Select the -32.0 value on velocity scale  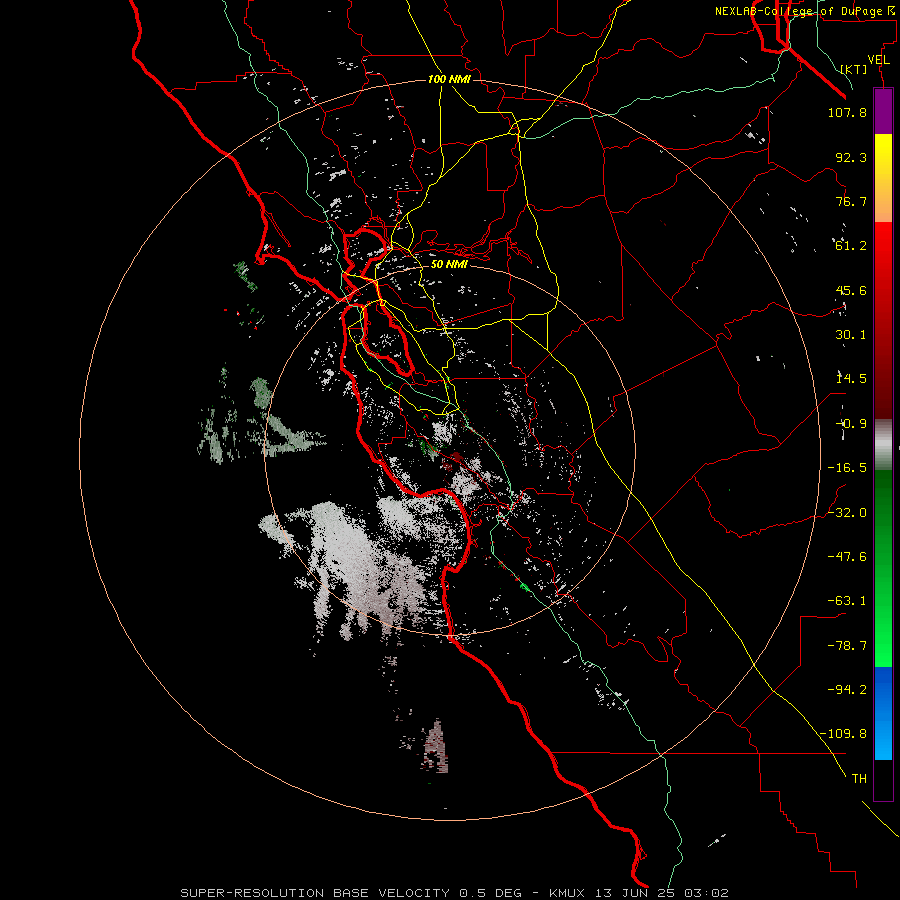(x=847, y=513)
